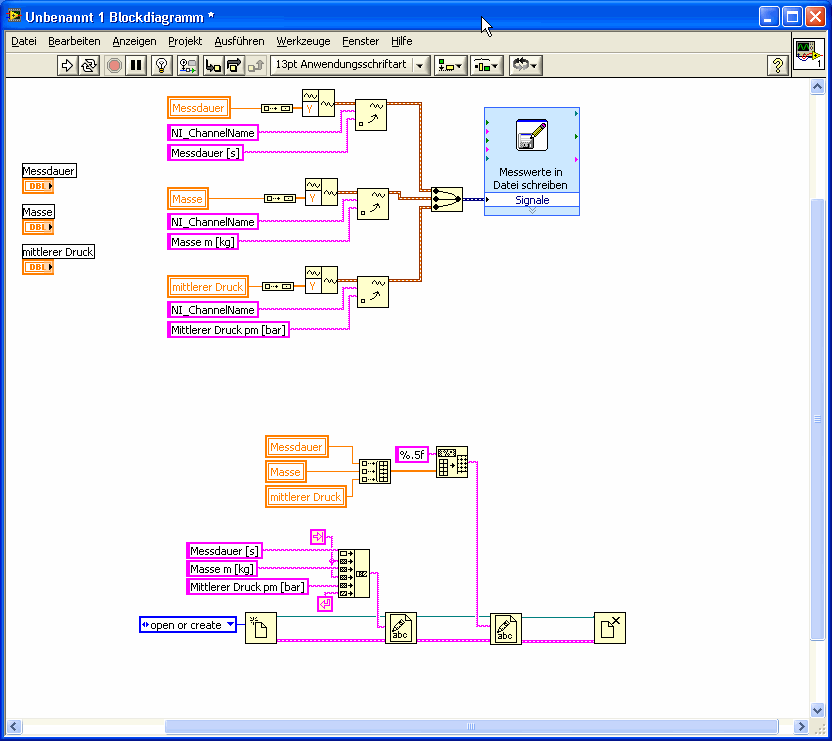832x741 pixels.
Task: Click vertical scrollbar down arrow
Action: (x=817, y=710)
